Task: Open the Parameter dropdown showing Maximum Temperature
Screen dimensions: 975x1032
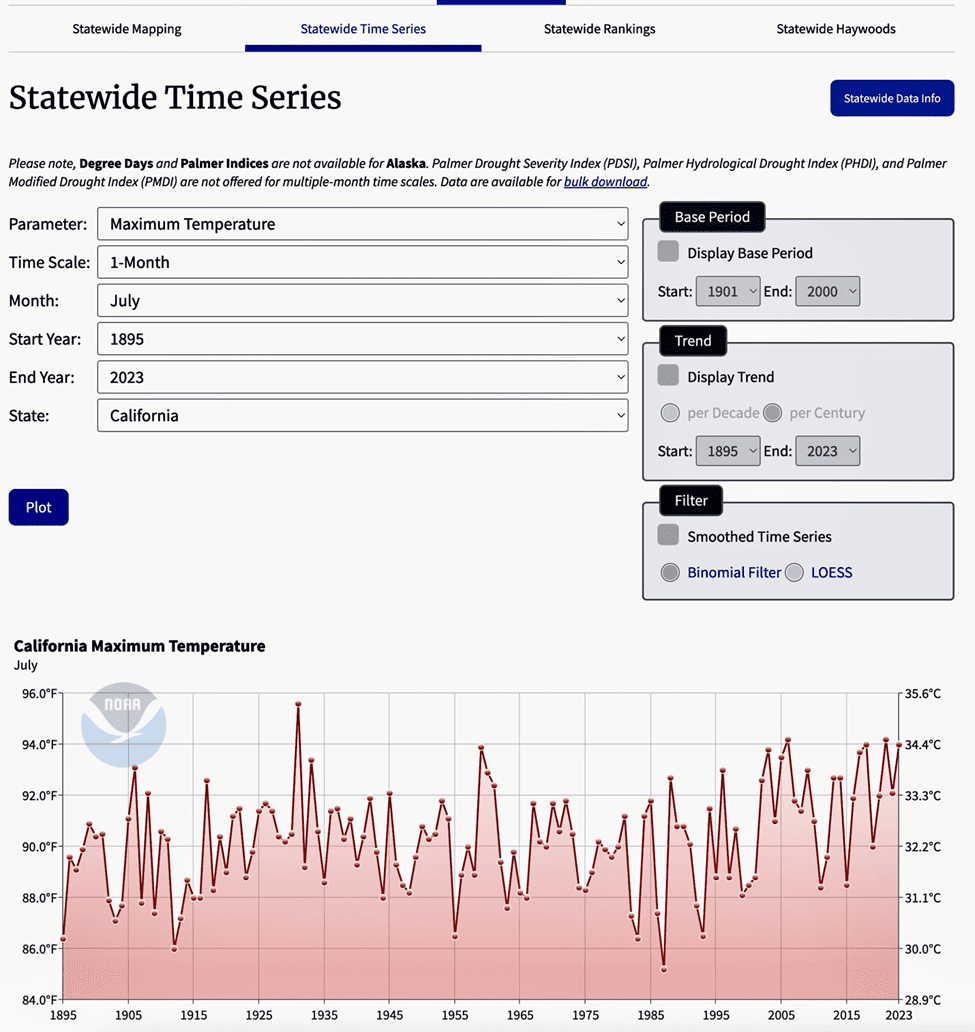Action: tap(362, 224)
